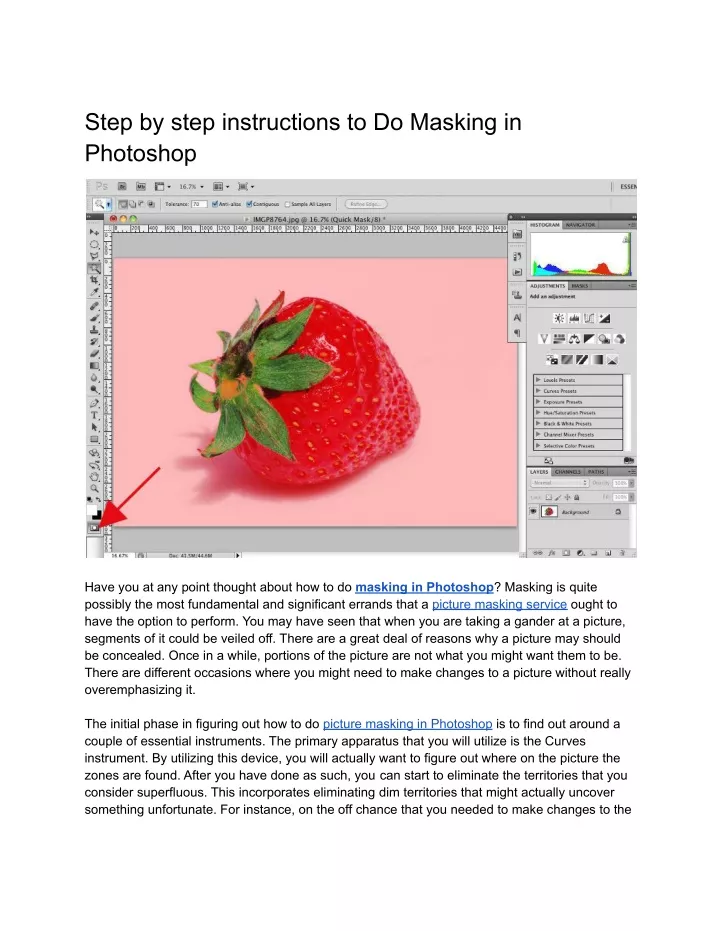Switch to the Paths tab
720x931 pixels.
[596, 472]
